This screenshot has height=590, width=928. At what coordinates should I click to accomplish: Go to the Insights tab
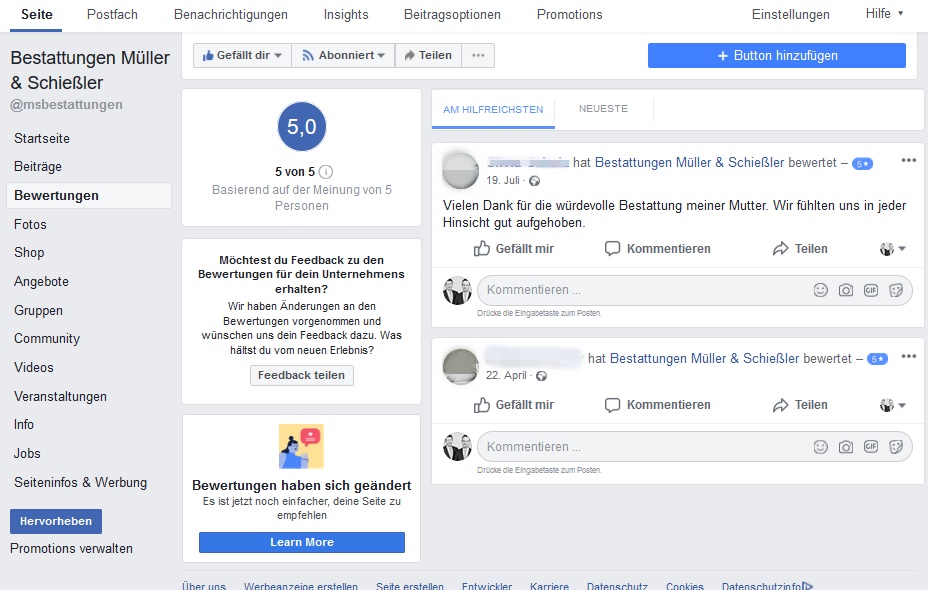(346, 15)
